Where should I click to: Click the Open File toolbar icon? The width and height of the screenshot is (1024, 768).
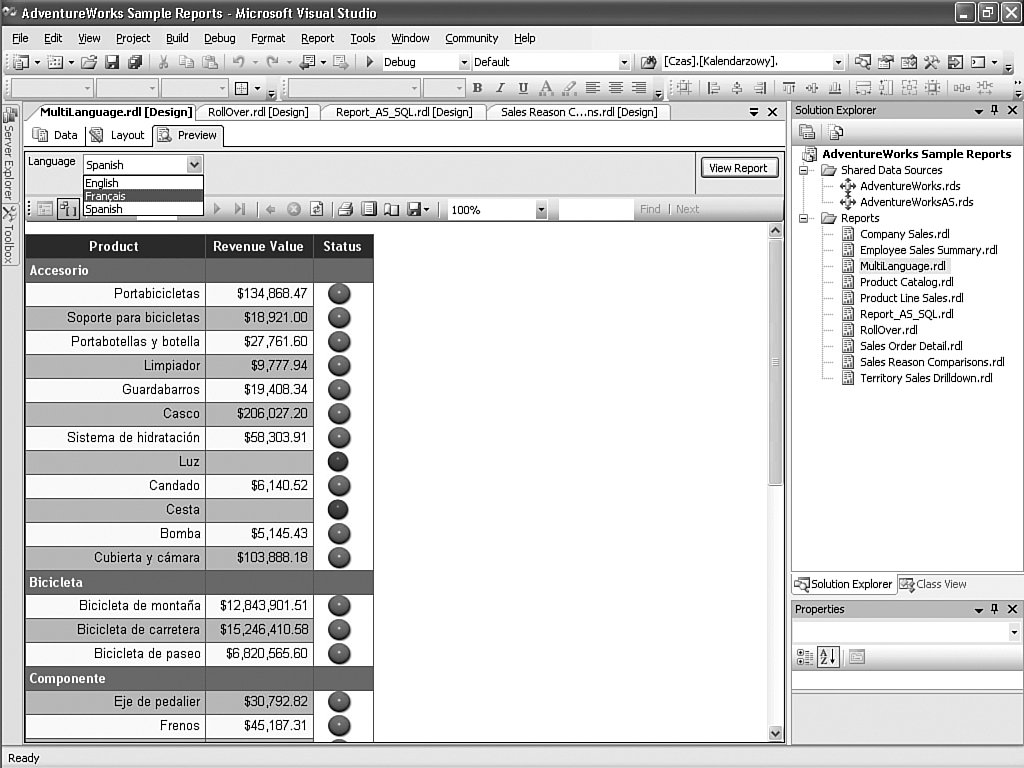click(89, 62)
